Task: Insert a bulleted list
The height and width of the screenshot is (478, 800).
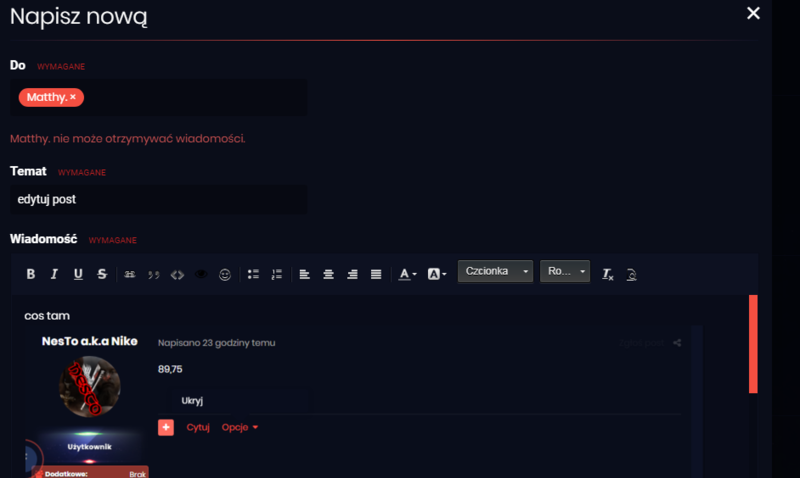Action: pos(253,274)
